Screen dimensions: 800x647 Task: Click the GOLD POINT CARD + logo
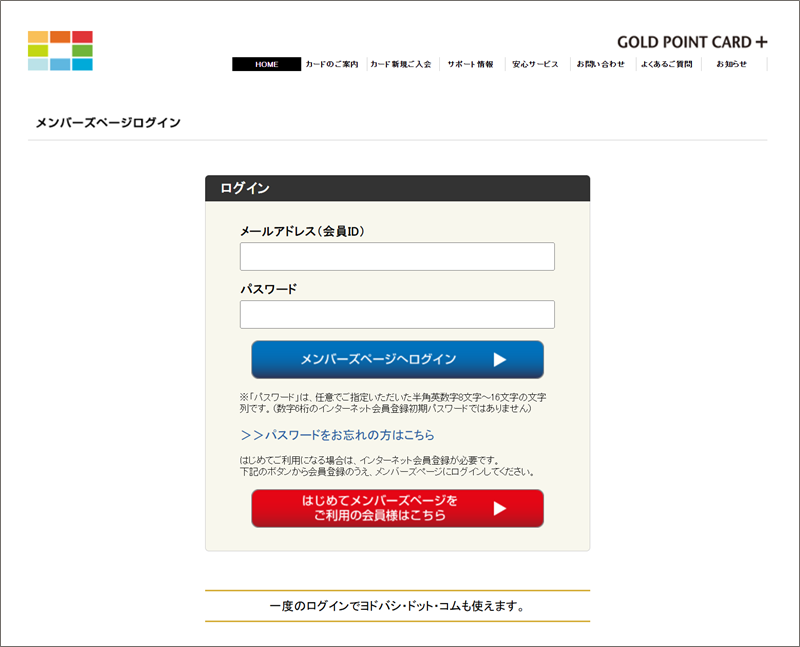[692, 42]
